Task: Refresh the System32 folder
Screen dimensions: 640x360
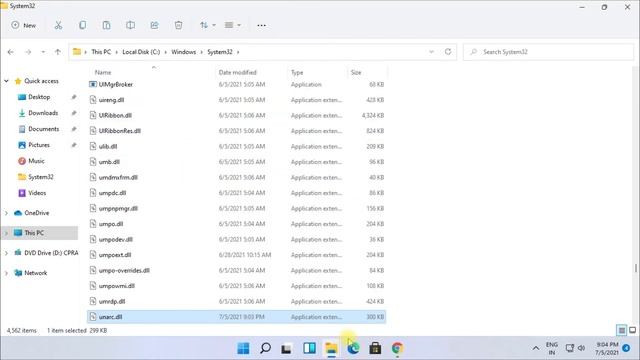Action: [x=448, y=52]
